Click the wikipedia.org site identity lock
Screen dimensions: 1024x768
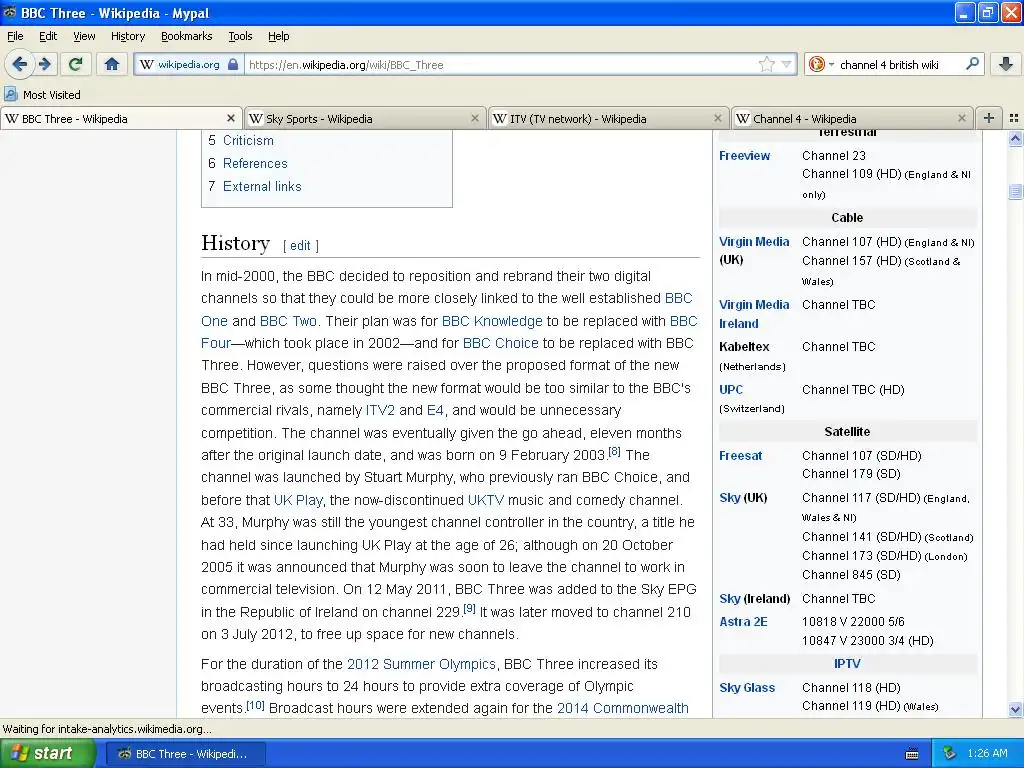[x=189, y=64]
